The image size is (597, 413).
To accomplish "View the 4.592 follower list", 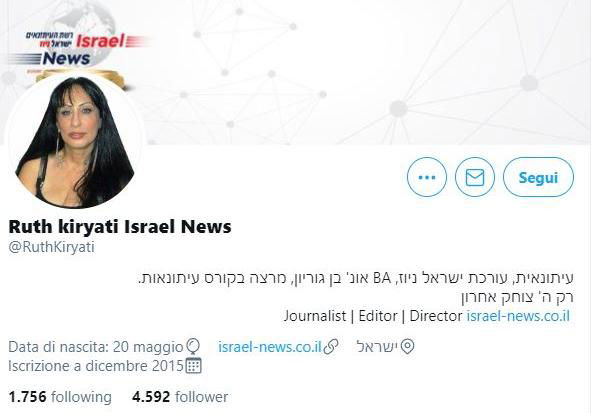I will tap(180, 397).
